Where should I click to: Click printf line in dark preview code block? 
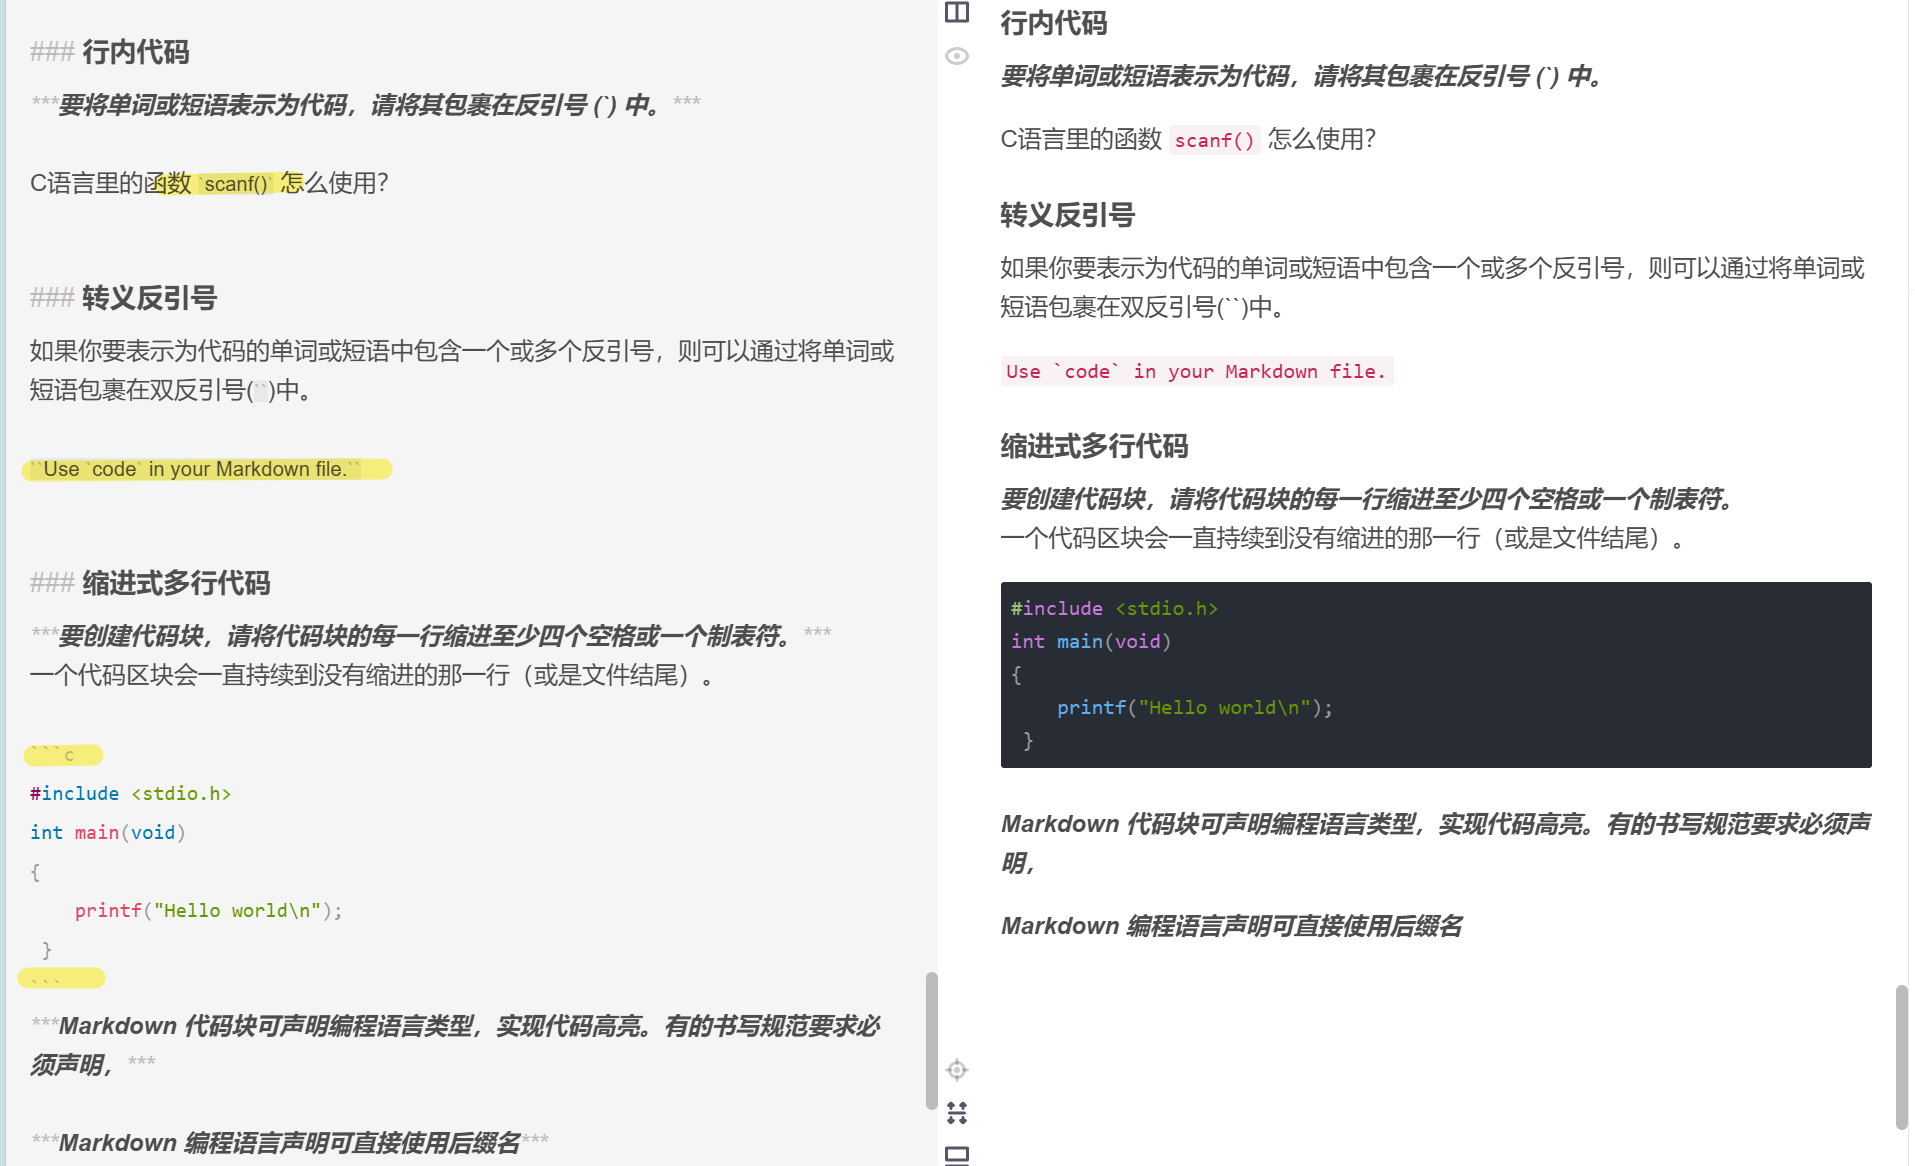[1195, 708]
